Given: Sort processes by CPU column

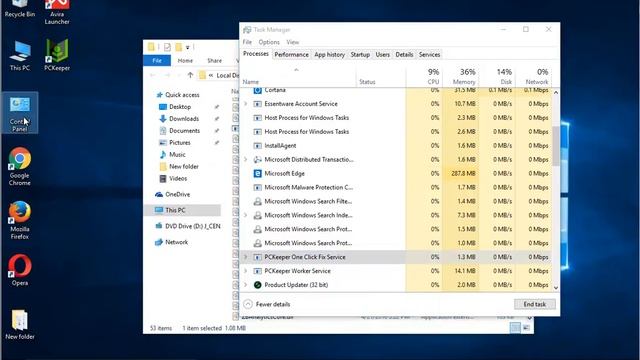Looking at the screenshot, I should click(424, 76).
